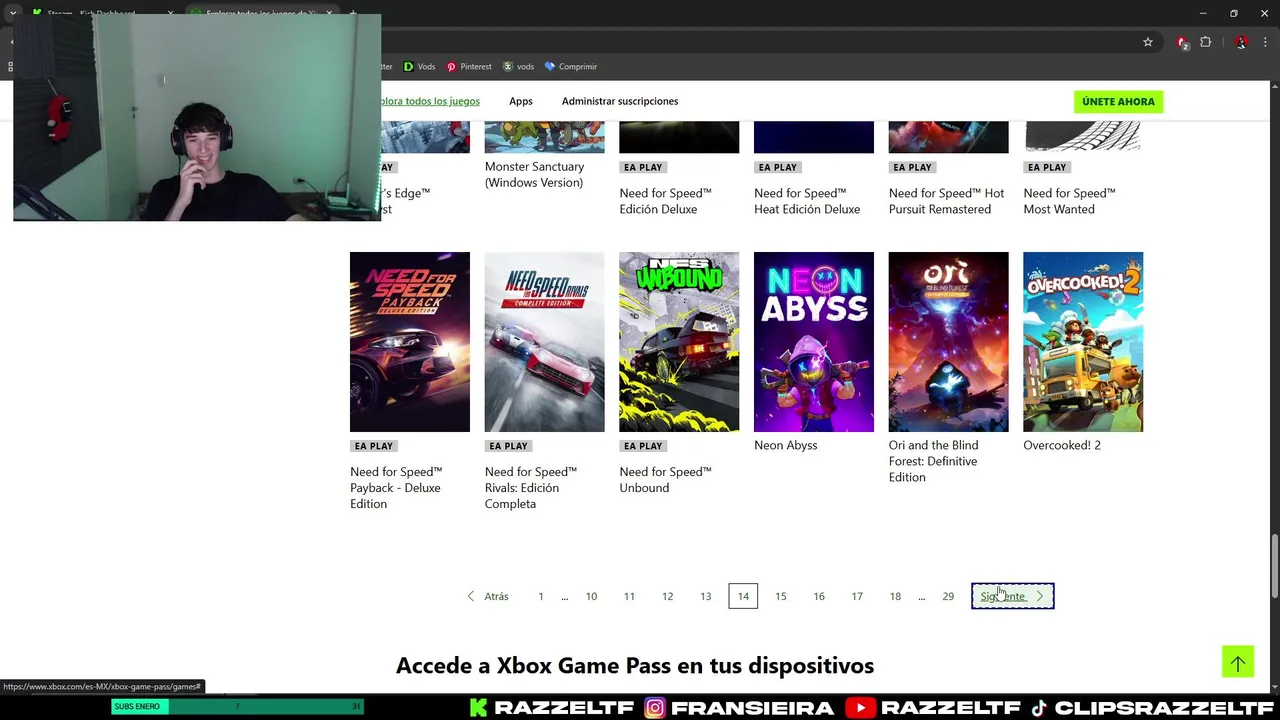Image resolution: width=1280 pixels, height=720 pixels.
Task: Click the green scroll-to-top arrow button
Action: [x=1238, y=661]
